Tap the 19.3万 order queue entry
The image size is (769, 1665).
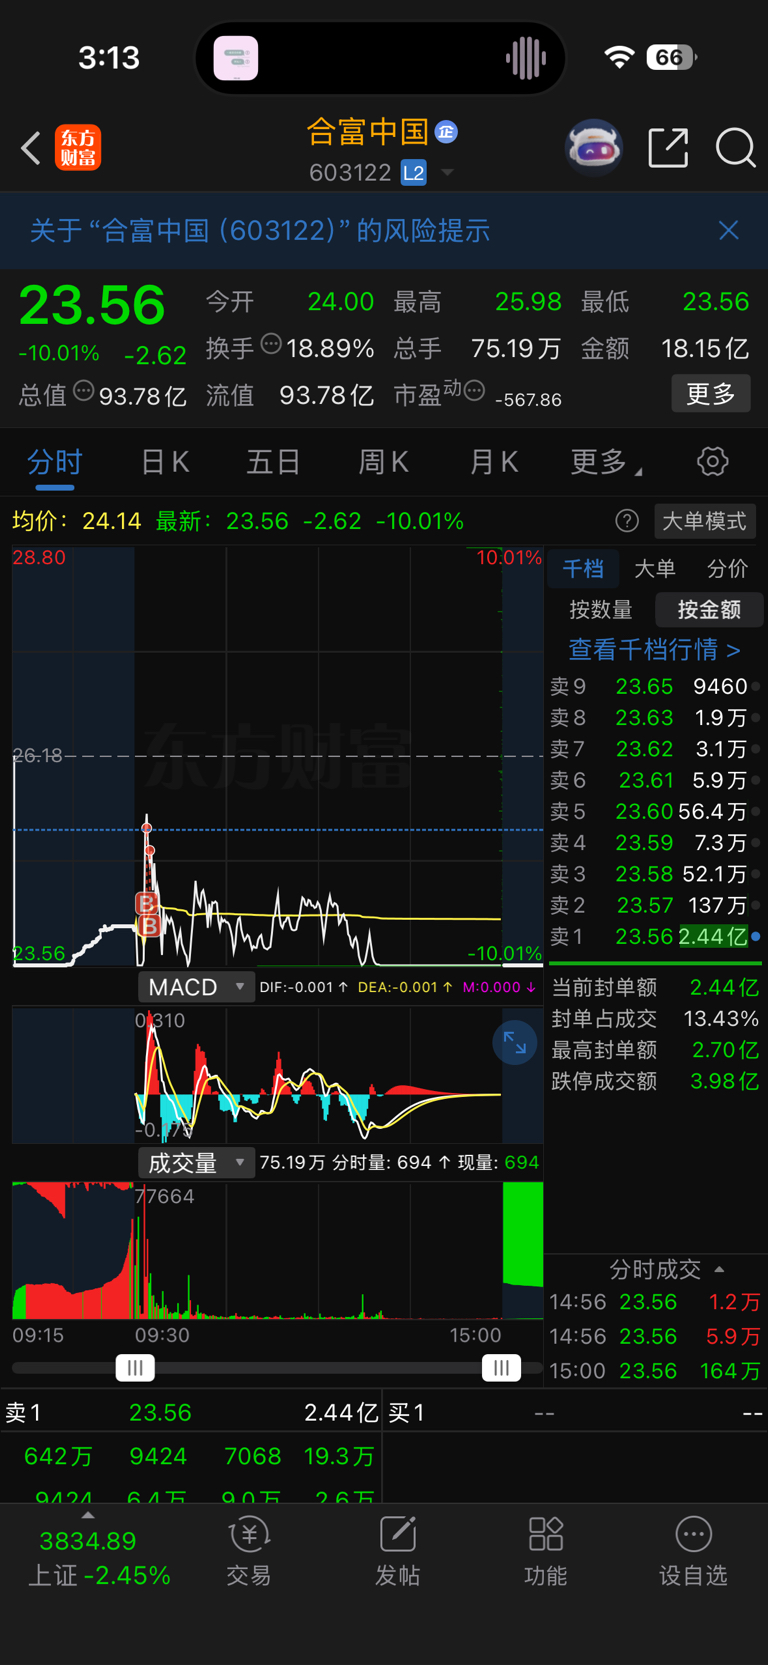coord(339,1456)
